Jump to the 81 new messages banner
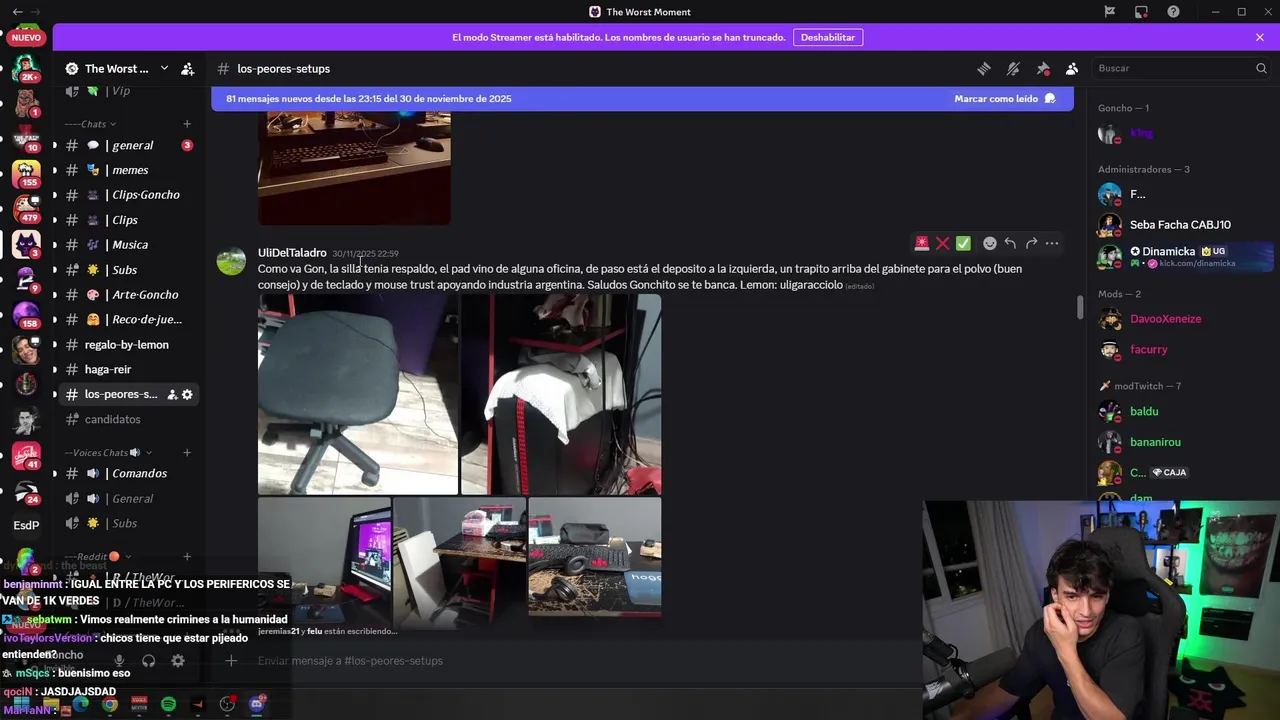1280x720 pixels. click(x=642, y=99)
